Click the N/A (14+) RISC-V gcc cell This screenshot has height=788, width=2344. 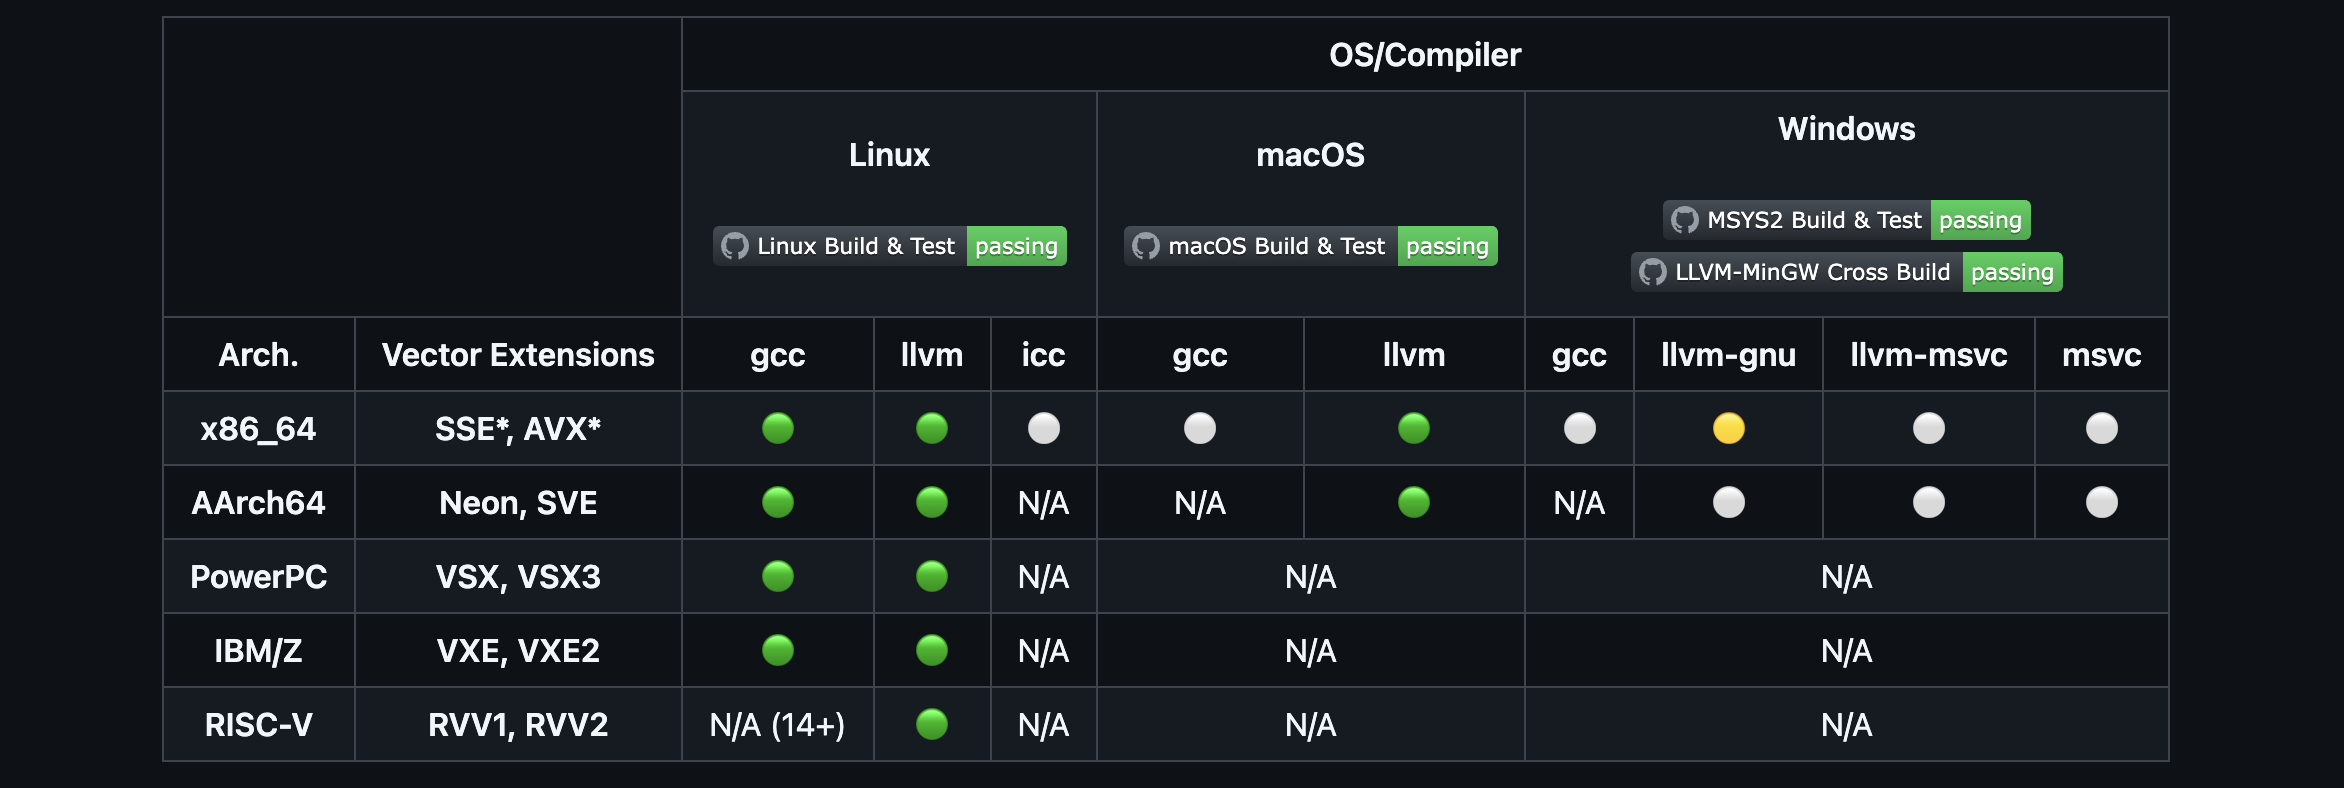778,725
